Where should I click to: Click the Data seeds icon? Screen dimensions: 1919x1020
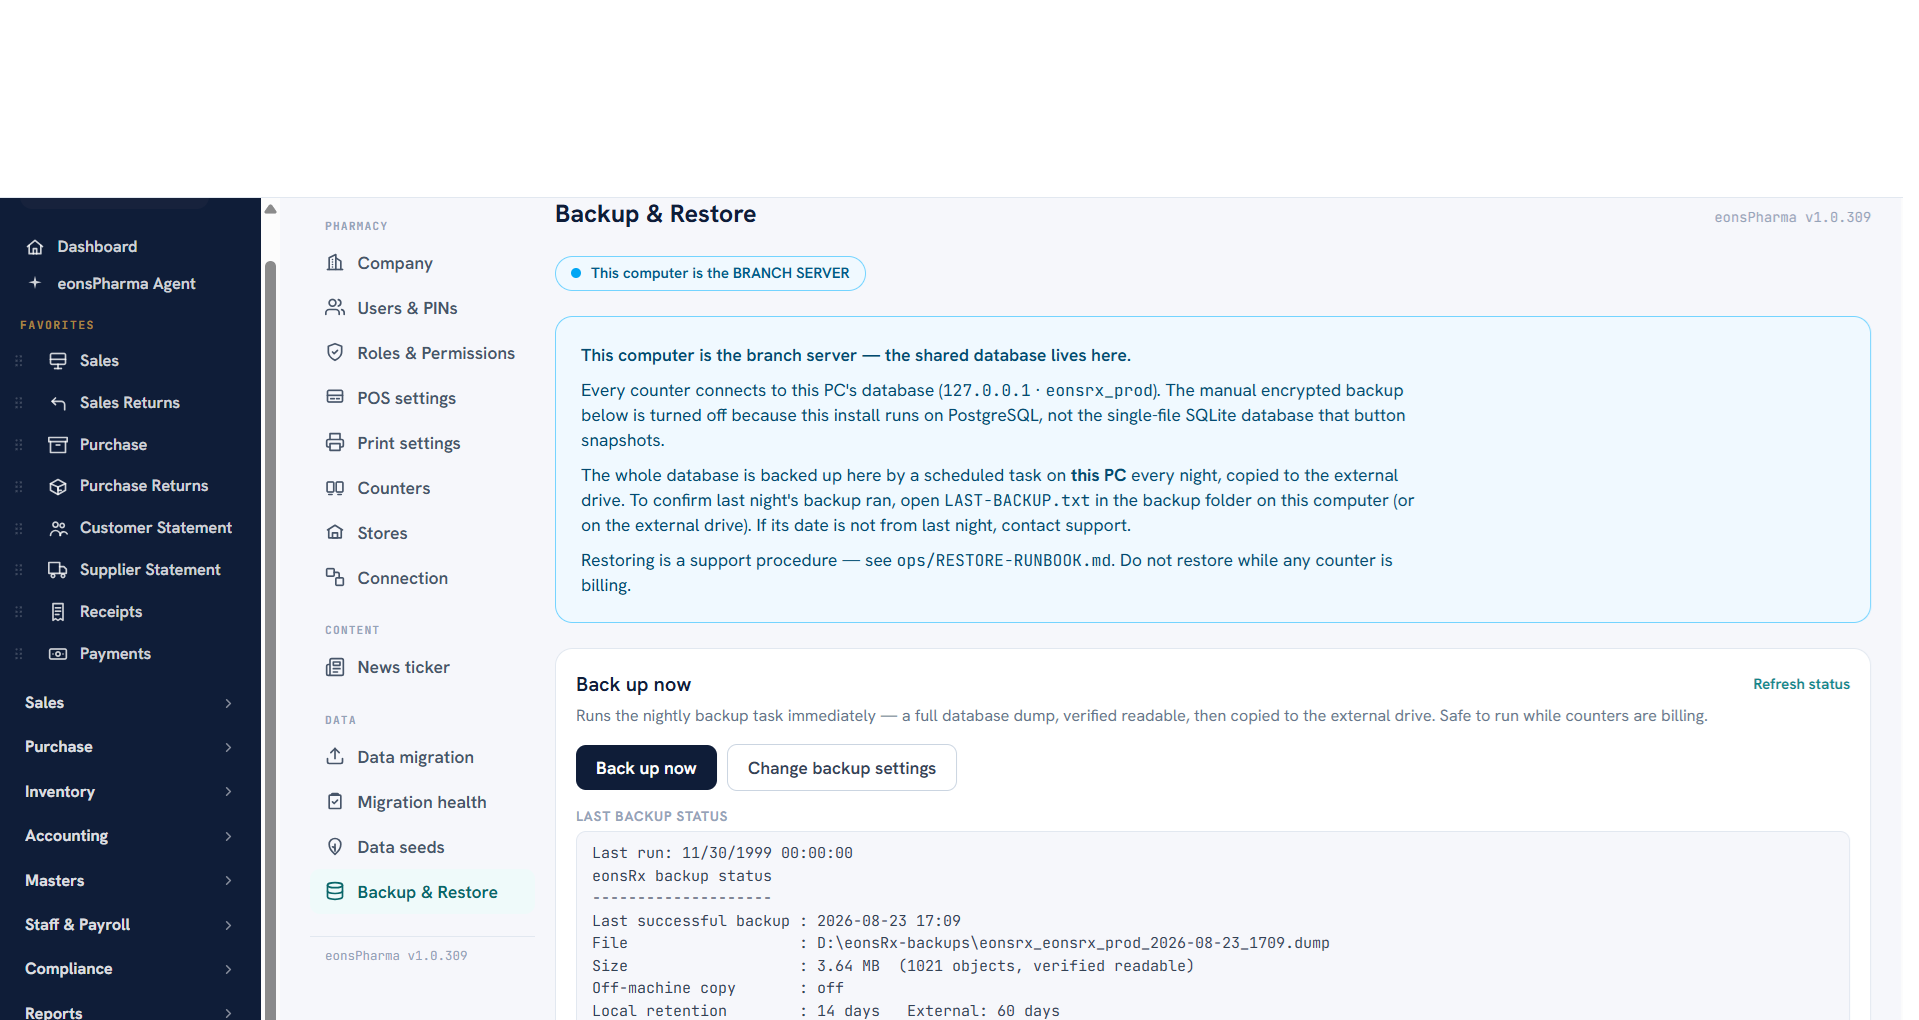[x=335, y=847]
